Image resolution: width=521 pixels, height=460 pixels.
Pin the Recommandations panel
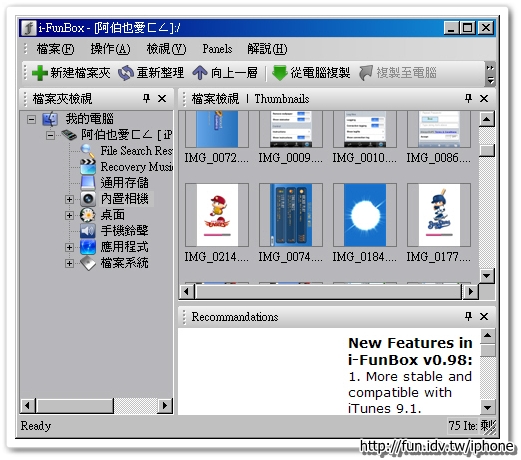(x=468, y=316)
